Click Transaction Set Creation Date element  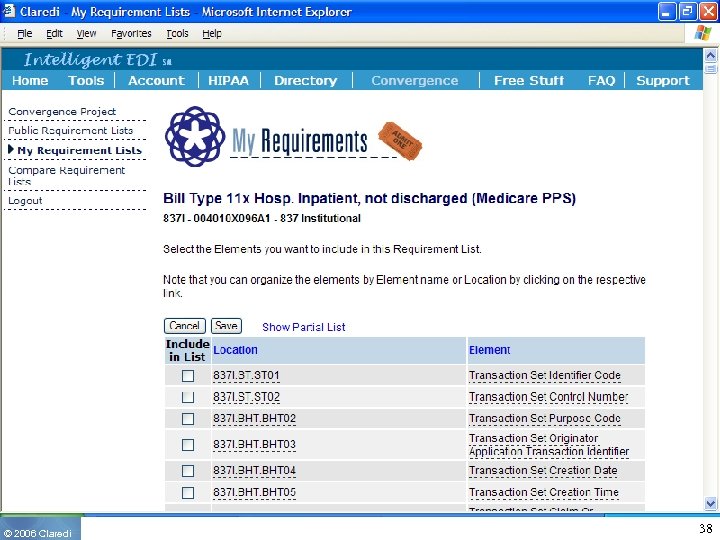543,471
